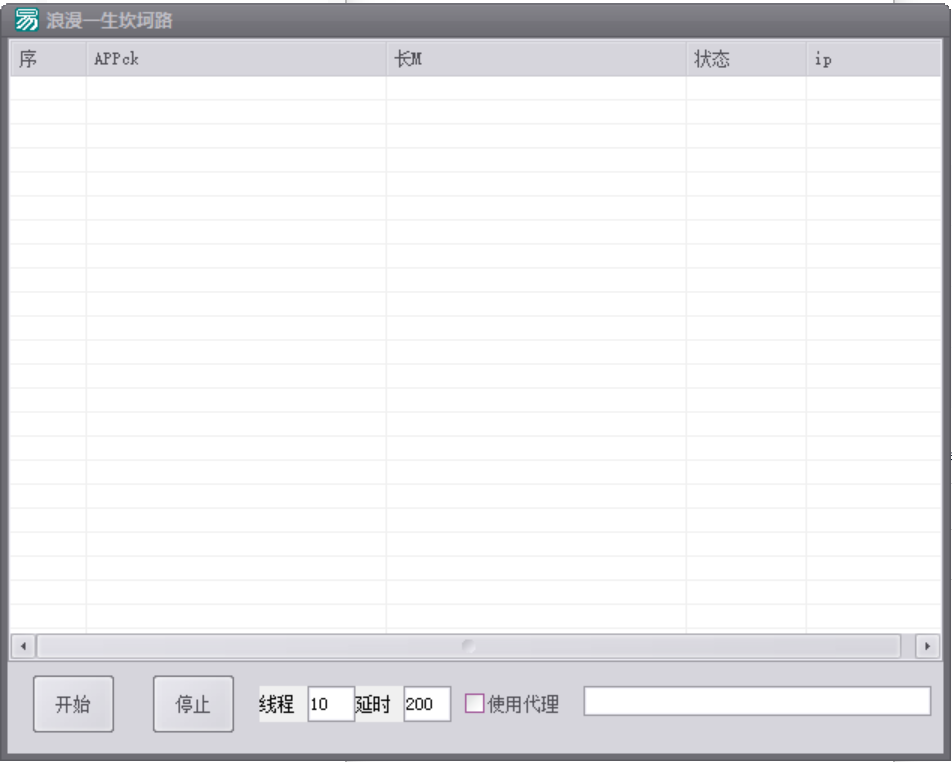Enable the 使用代理 checkbox

pyautogui.click(x=475, y=704)
